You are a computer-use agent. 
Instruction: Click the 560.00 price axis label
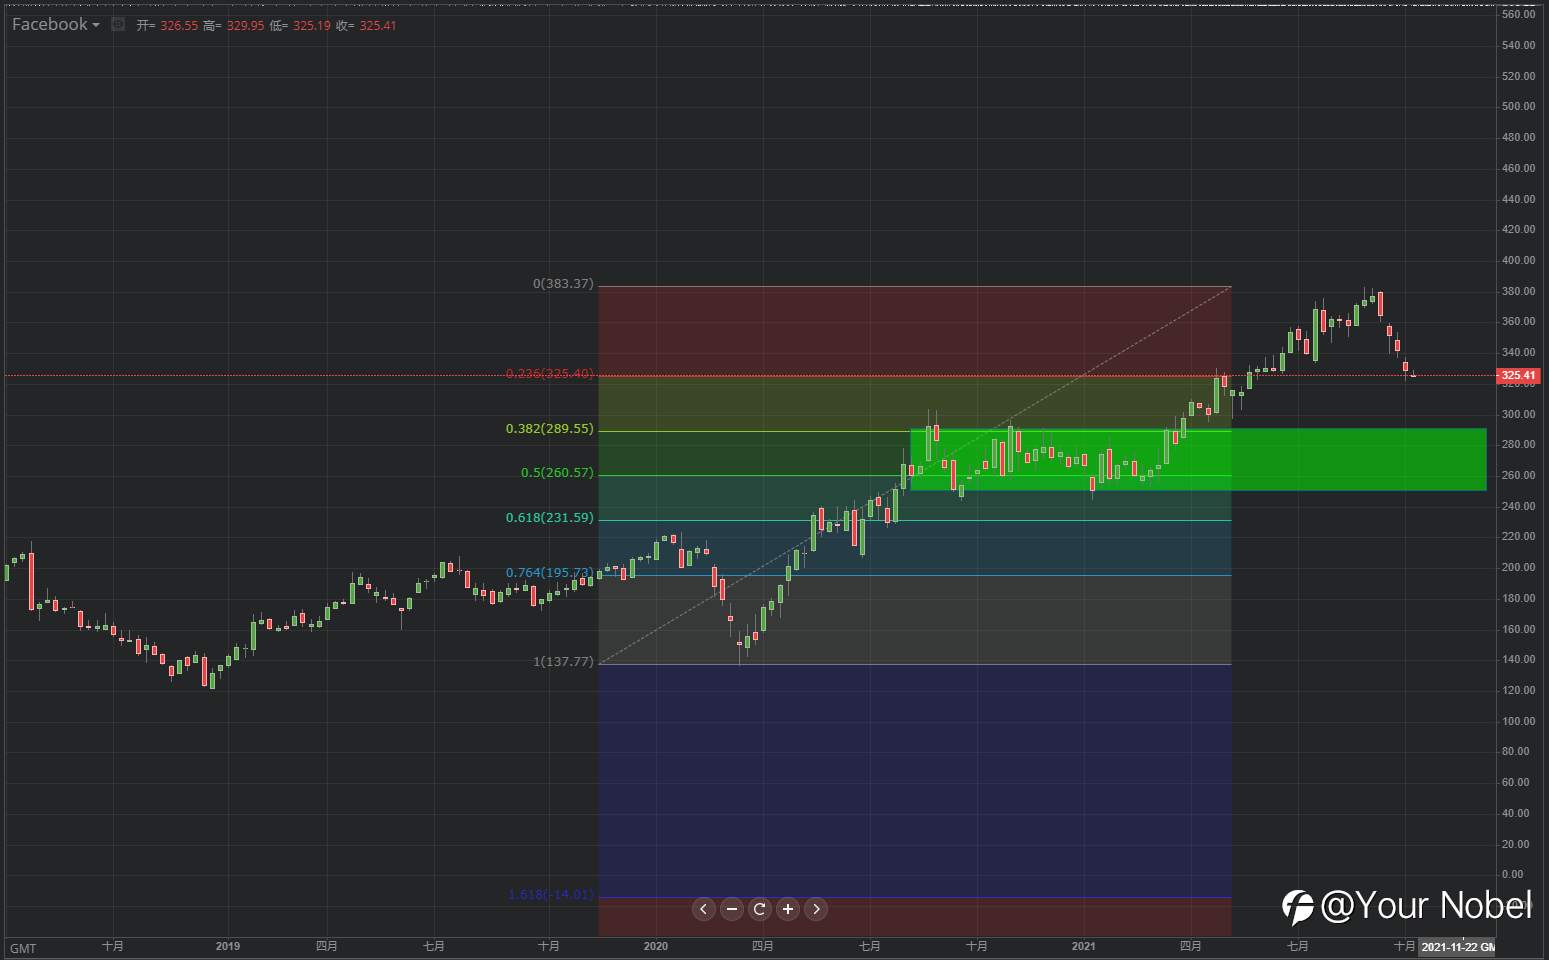(x=1518, y=14)
